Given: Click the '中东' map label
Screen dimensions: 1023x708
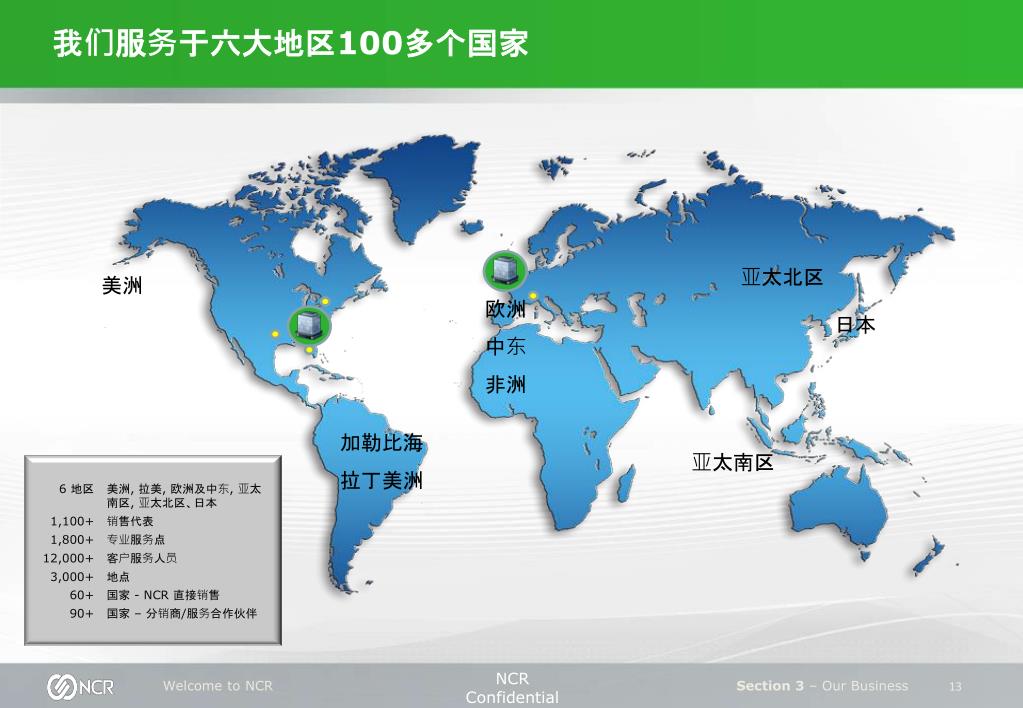Looking at the screenshot, I should coord(506,346).
